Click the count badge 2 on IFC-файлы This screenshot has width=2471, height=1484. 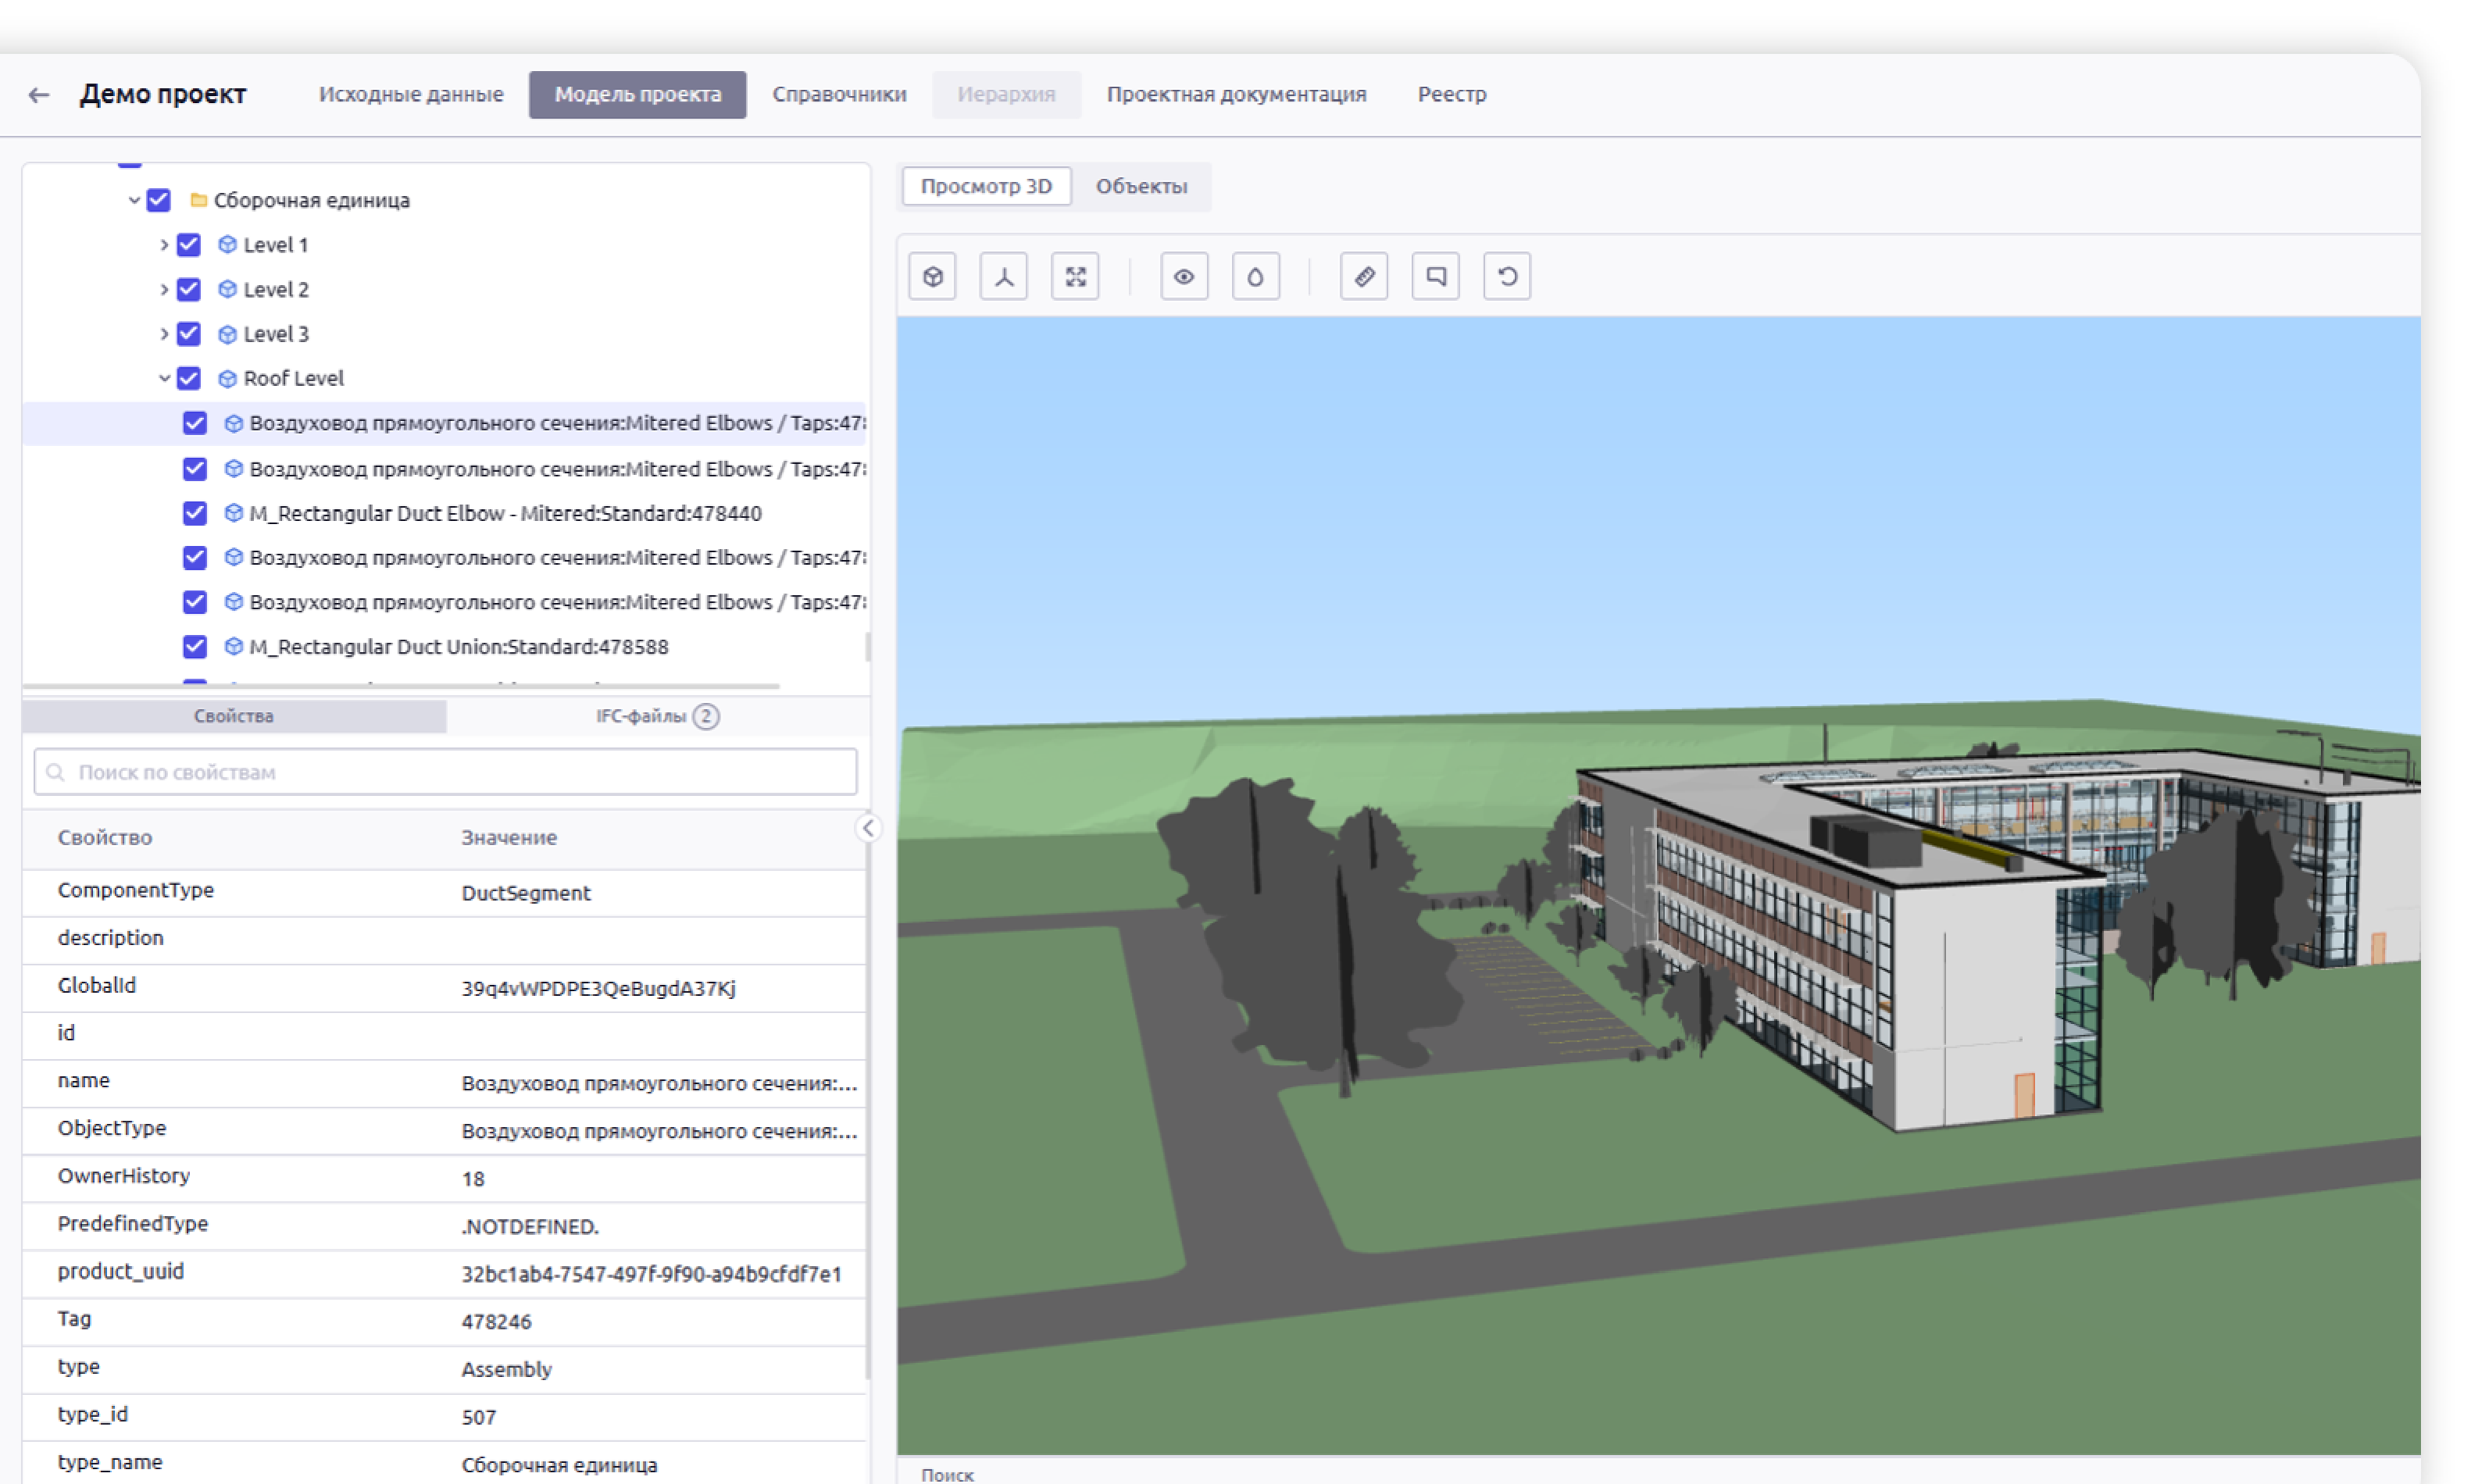point(706,716)
